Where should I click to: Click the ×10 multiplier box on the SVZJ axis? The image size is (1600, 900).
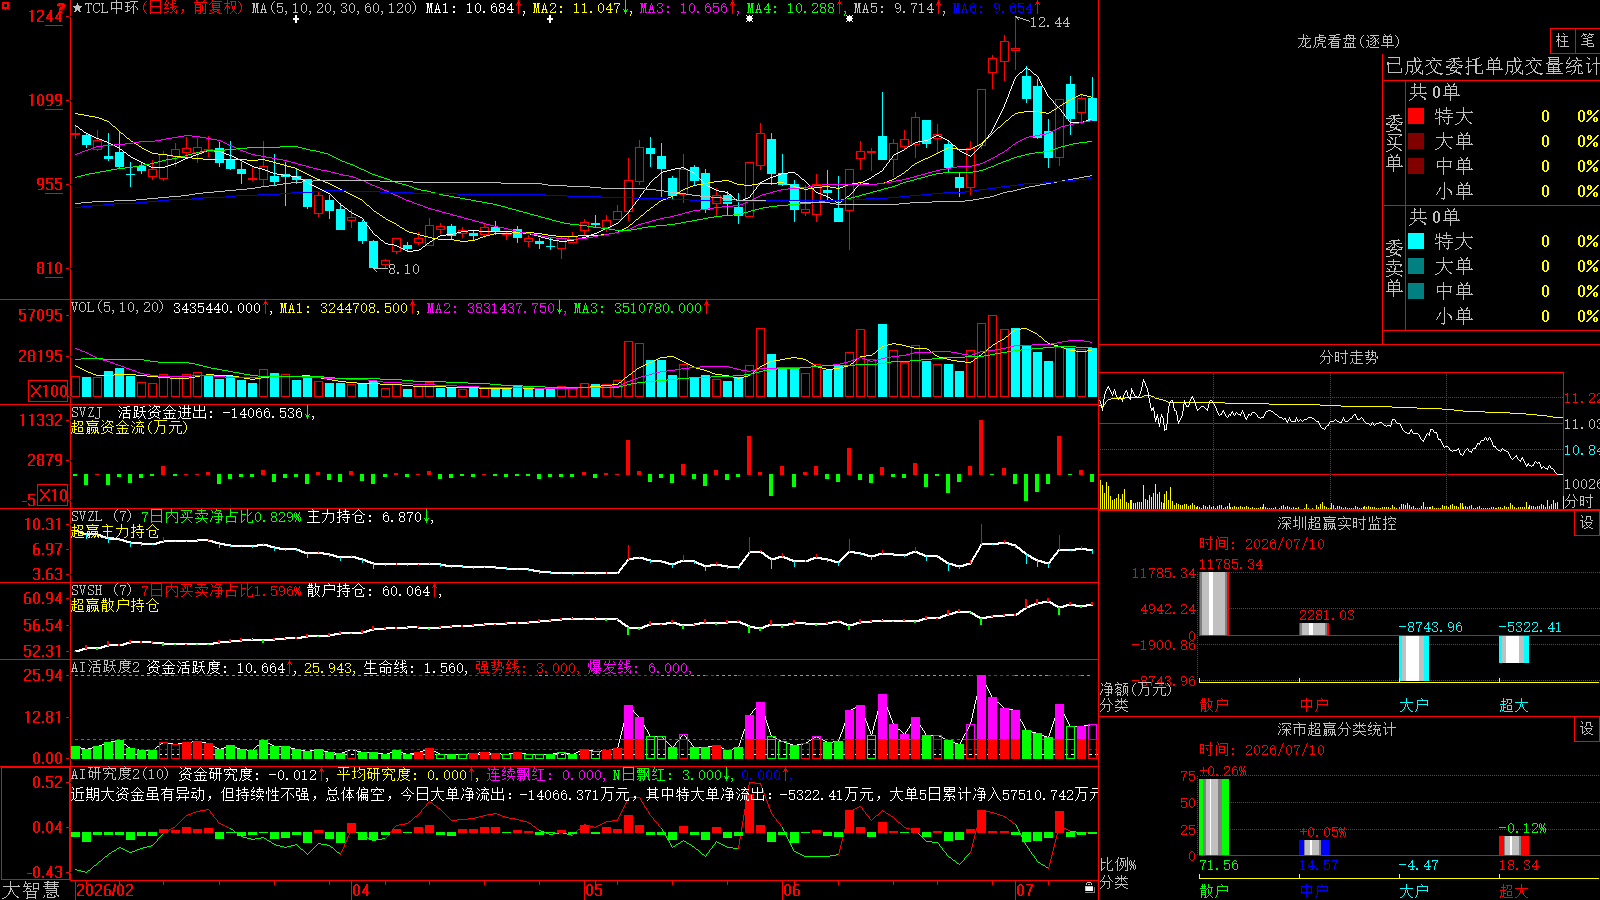[53, 495]
